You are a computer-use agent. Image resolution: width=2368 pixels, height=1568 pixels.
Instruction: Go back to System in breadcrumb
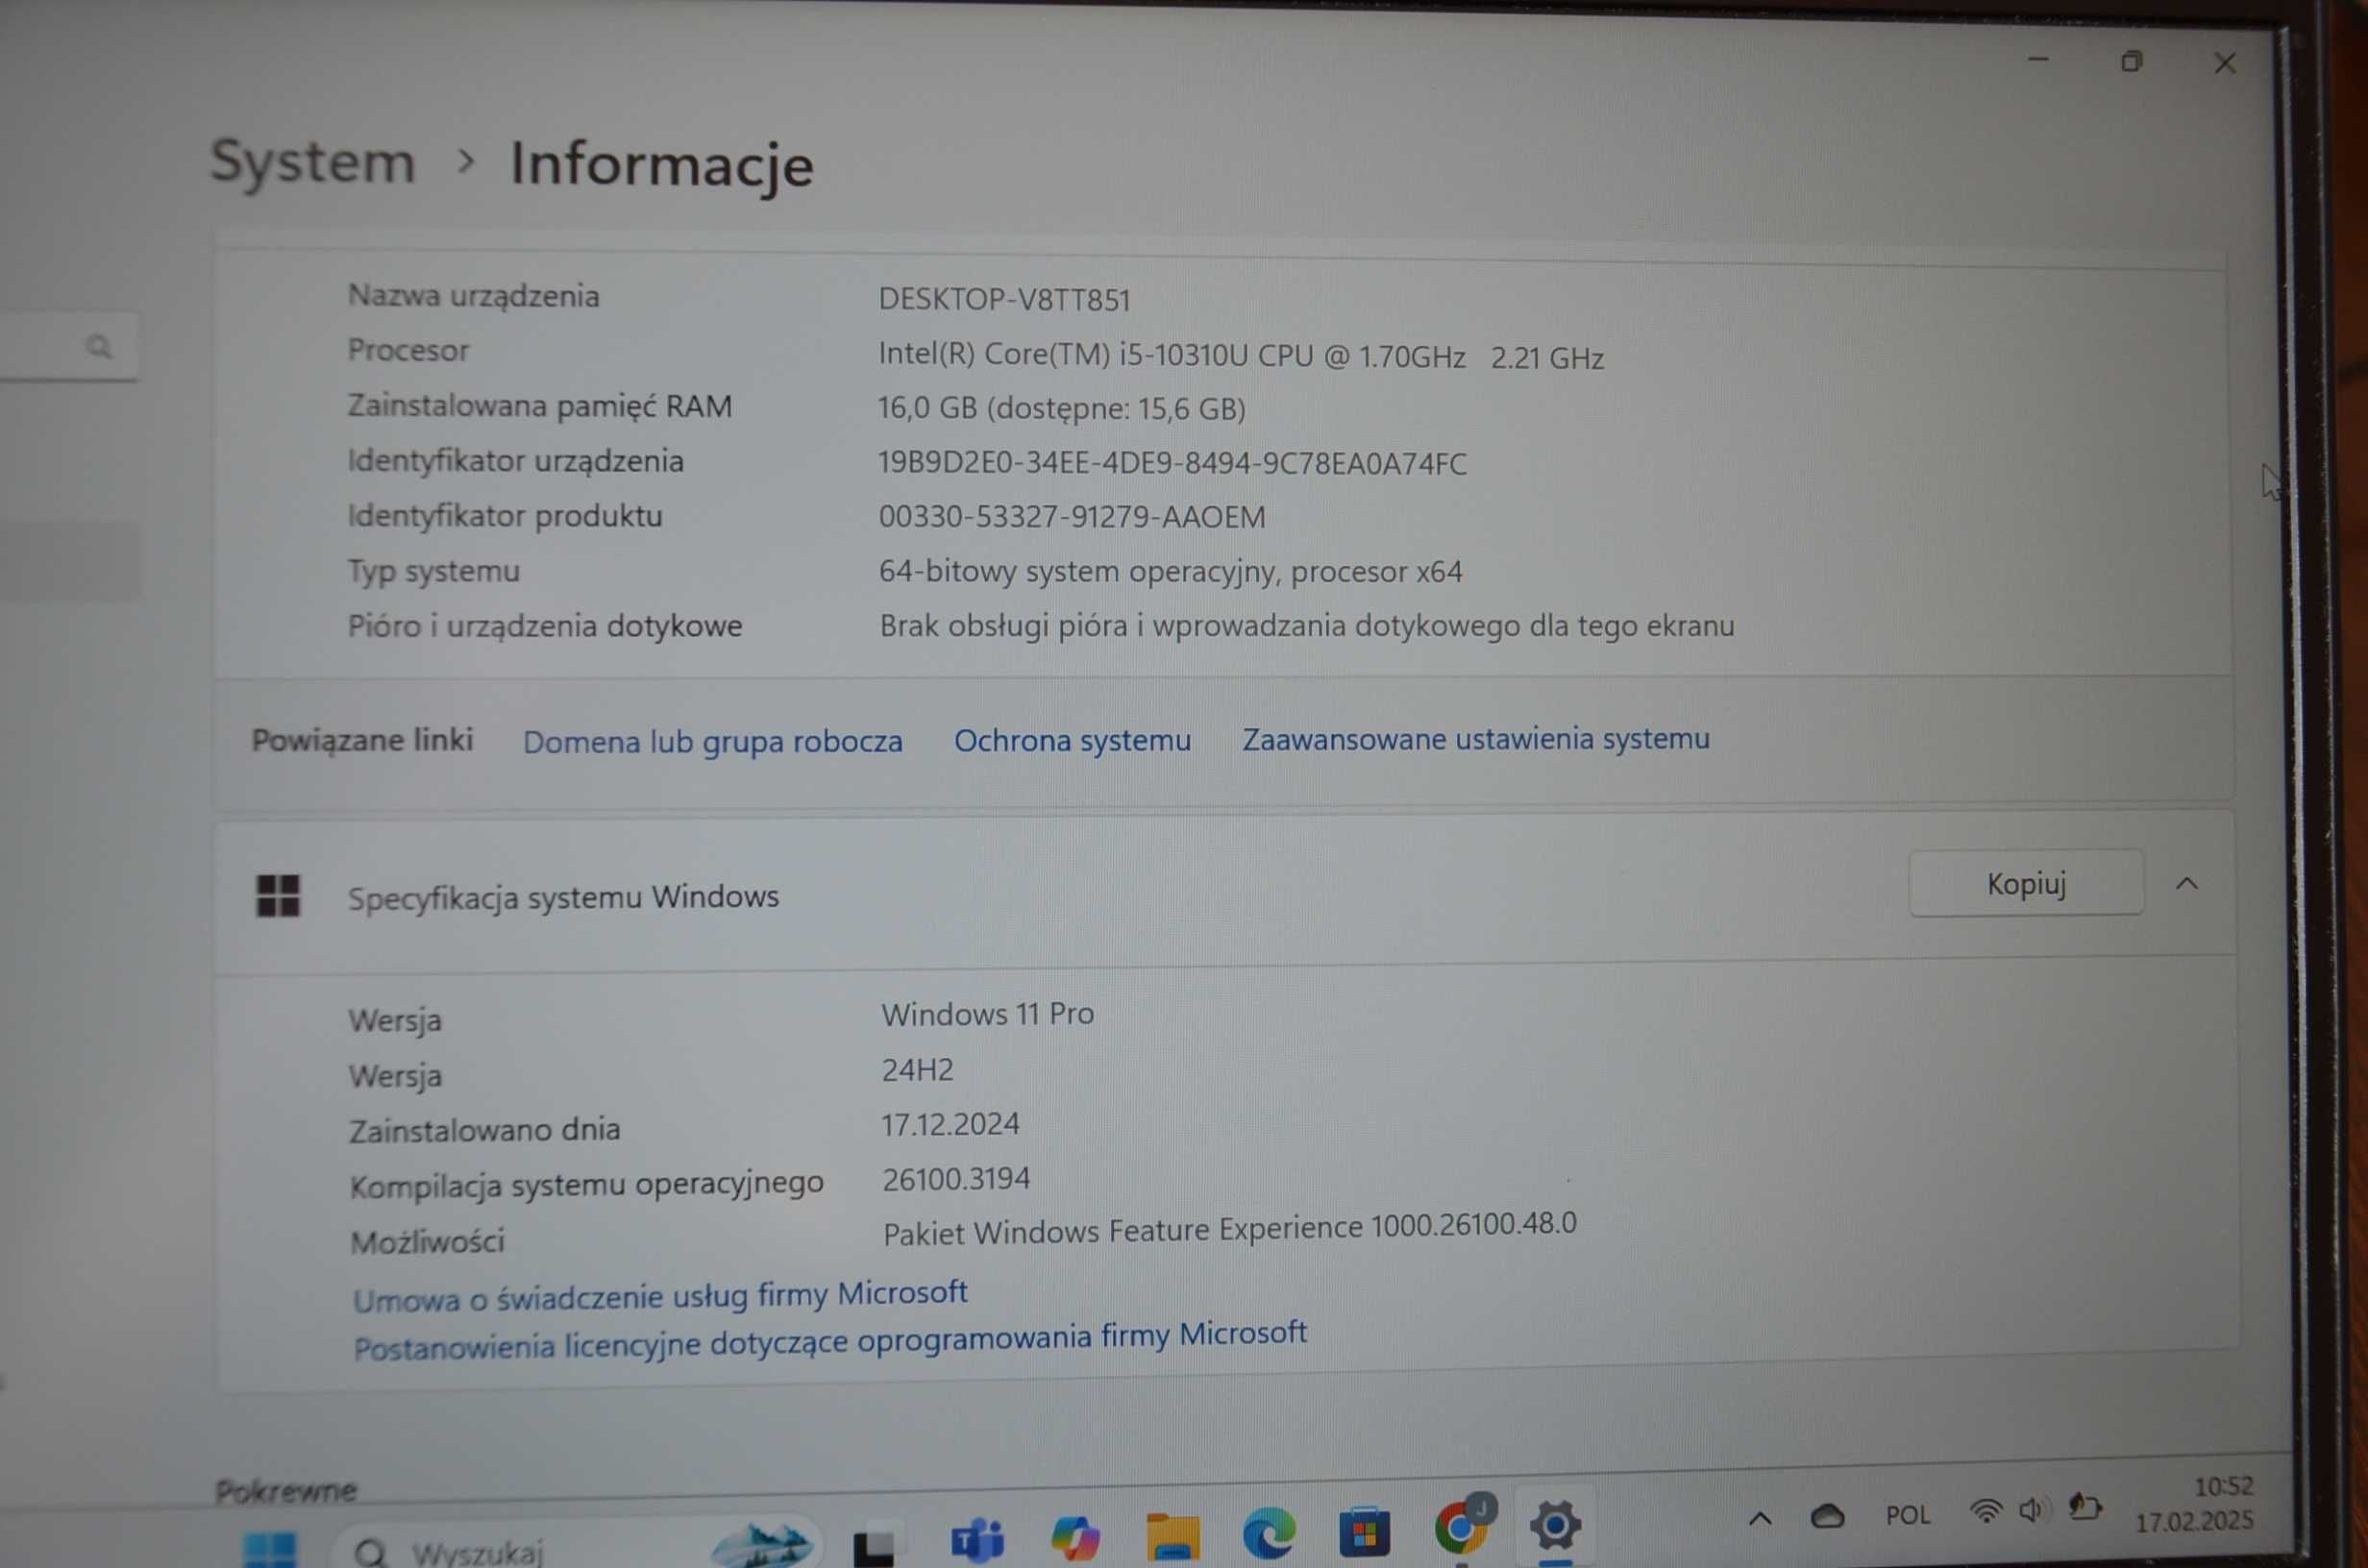point(313,162)
